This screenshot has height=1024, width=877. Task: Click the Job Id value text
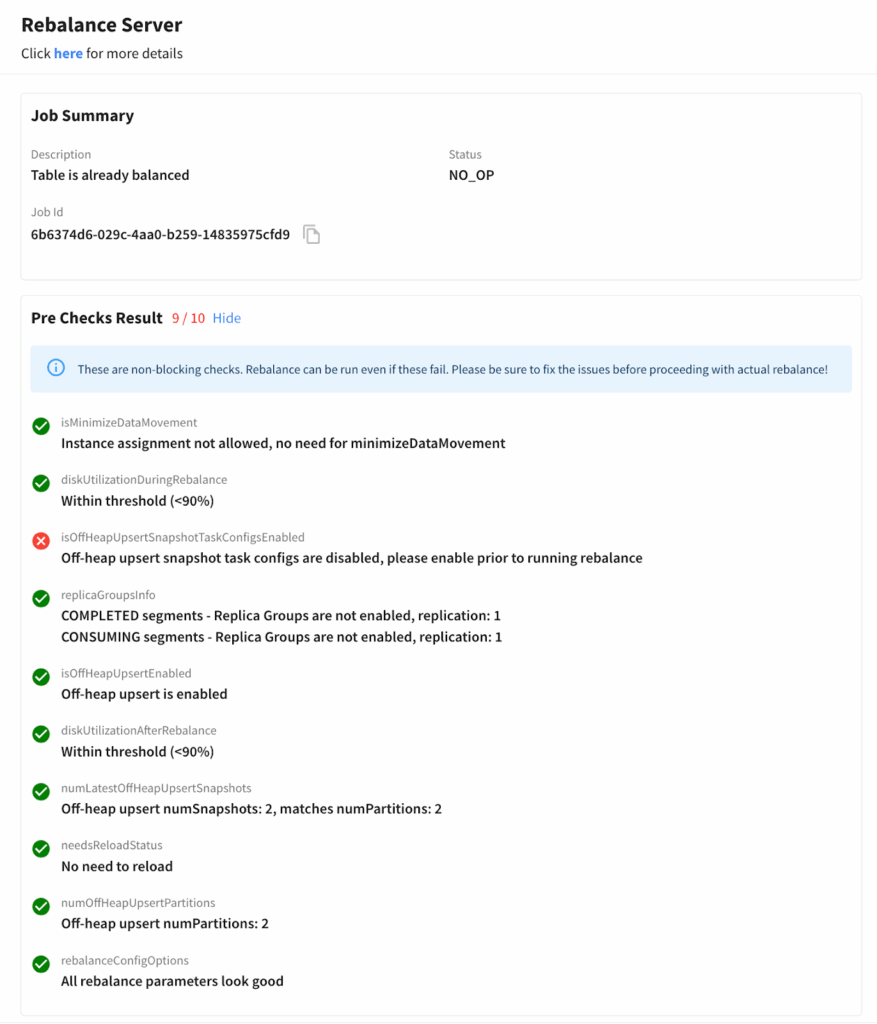click(x=160, y=235)
